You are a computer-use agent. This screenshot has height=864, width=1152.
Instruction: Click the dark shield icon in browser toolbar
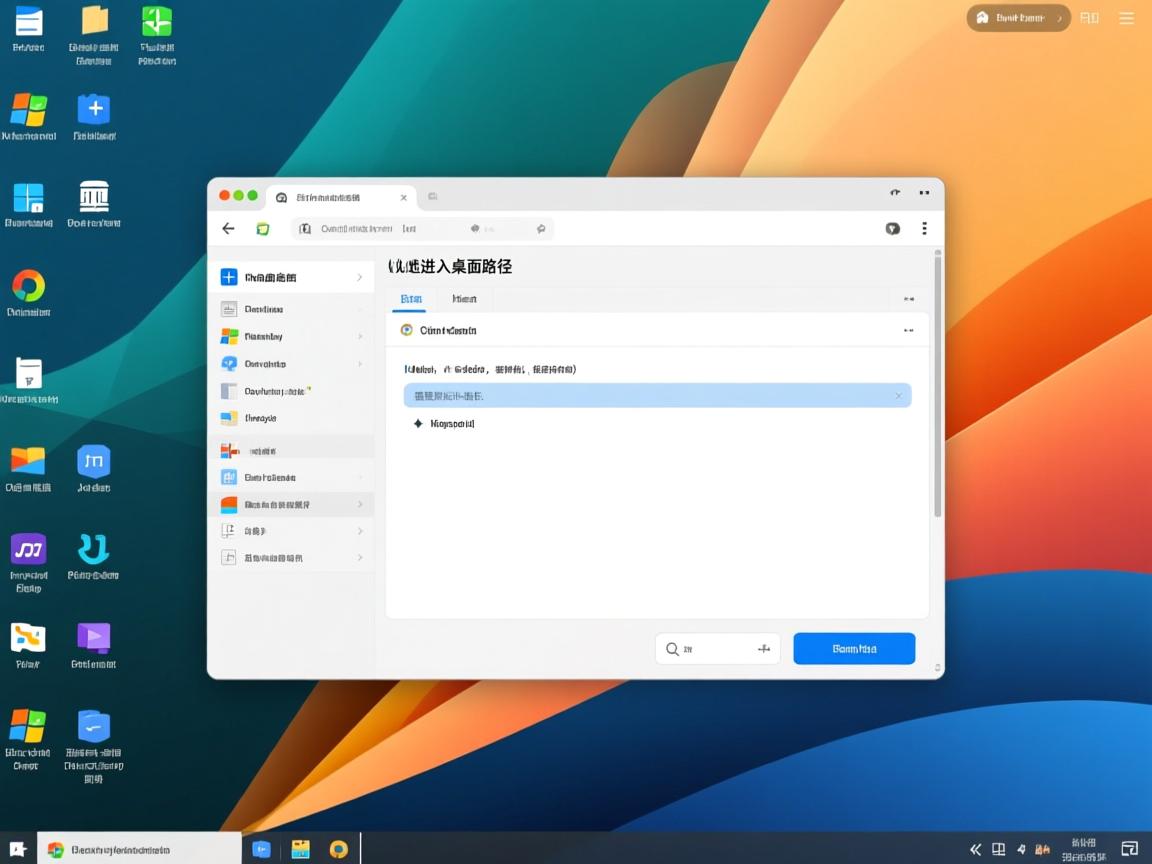[x=893, y=229]
